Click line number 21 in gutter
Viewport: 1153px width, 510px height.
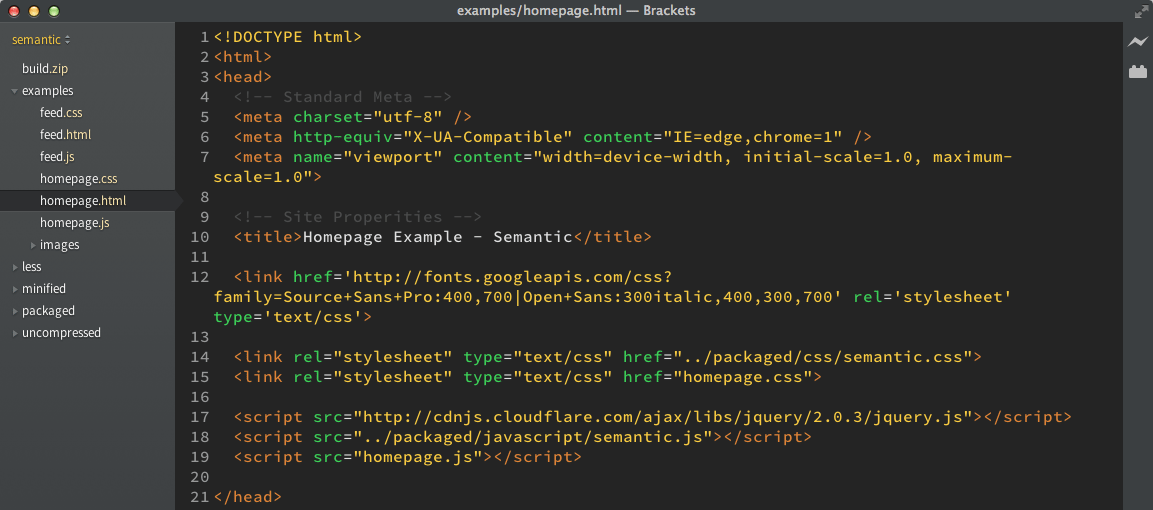[x=199, y=498]
